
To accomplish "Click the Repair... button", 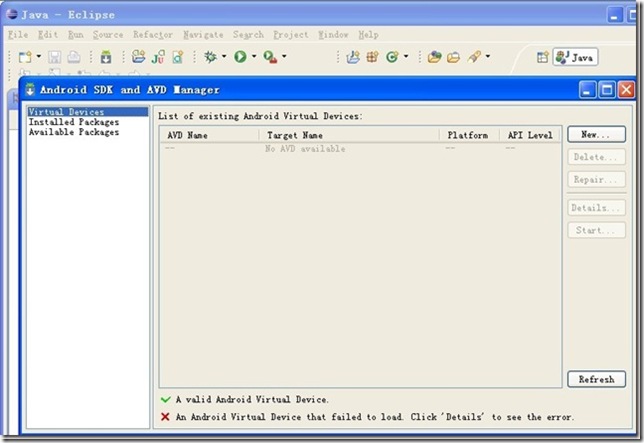I will click(x=596, y=179).
